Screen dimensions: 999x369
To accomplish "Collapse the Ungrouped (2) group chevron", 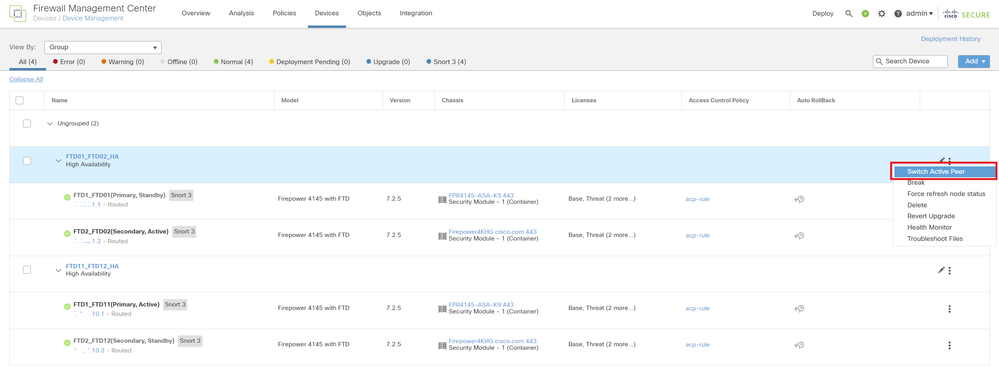I will click(50, 124).
